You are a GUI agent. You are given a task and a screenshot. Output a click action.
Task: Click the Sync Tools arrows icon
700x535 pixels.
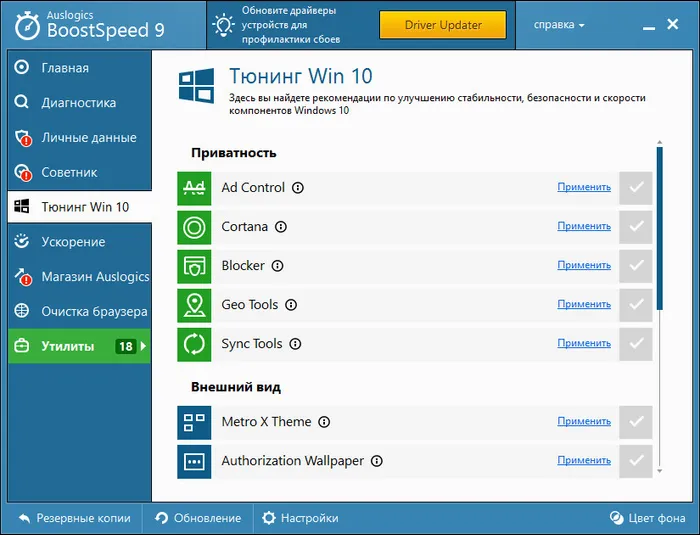(194, 344)
